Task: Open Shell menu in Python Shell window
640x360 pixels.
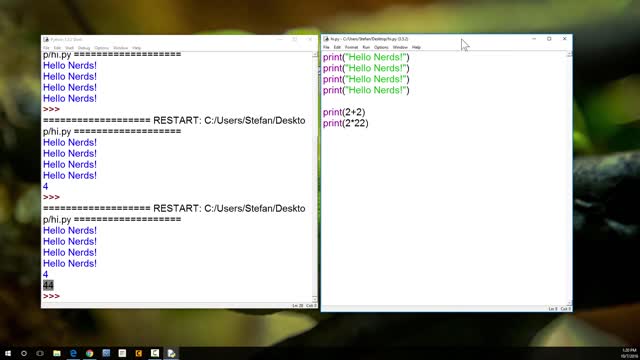Action: tap(69, 48)
